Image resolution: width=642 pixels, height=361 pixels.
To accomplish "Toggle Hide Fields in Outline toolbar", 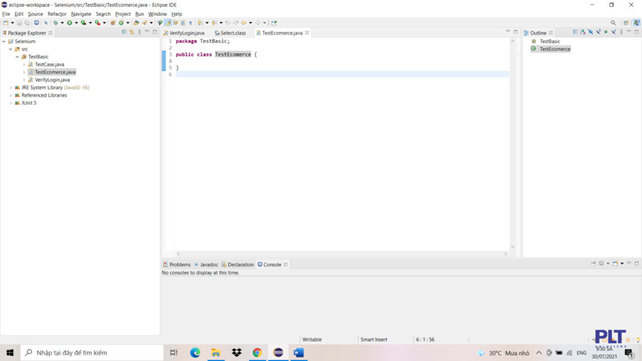I will pos(590,32).
